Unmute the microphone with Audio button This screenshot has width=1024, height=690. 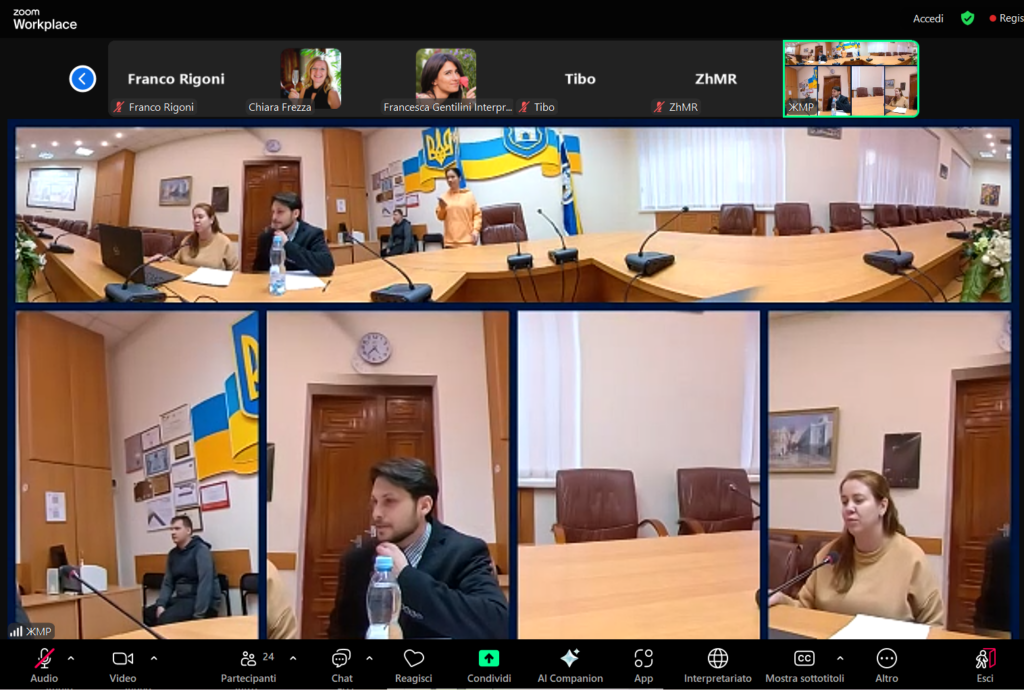click(44, 658)
